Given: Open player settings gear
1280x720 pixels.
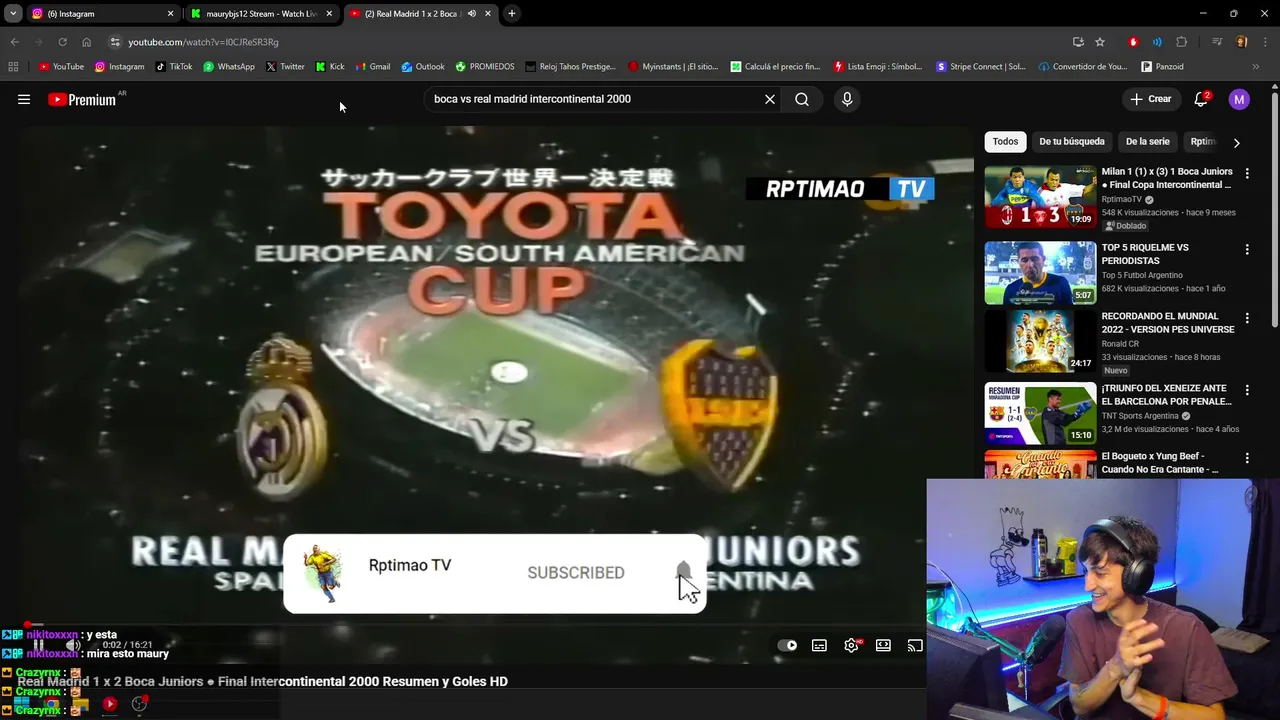Looking at the screenshot, I should pos(851,645).
